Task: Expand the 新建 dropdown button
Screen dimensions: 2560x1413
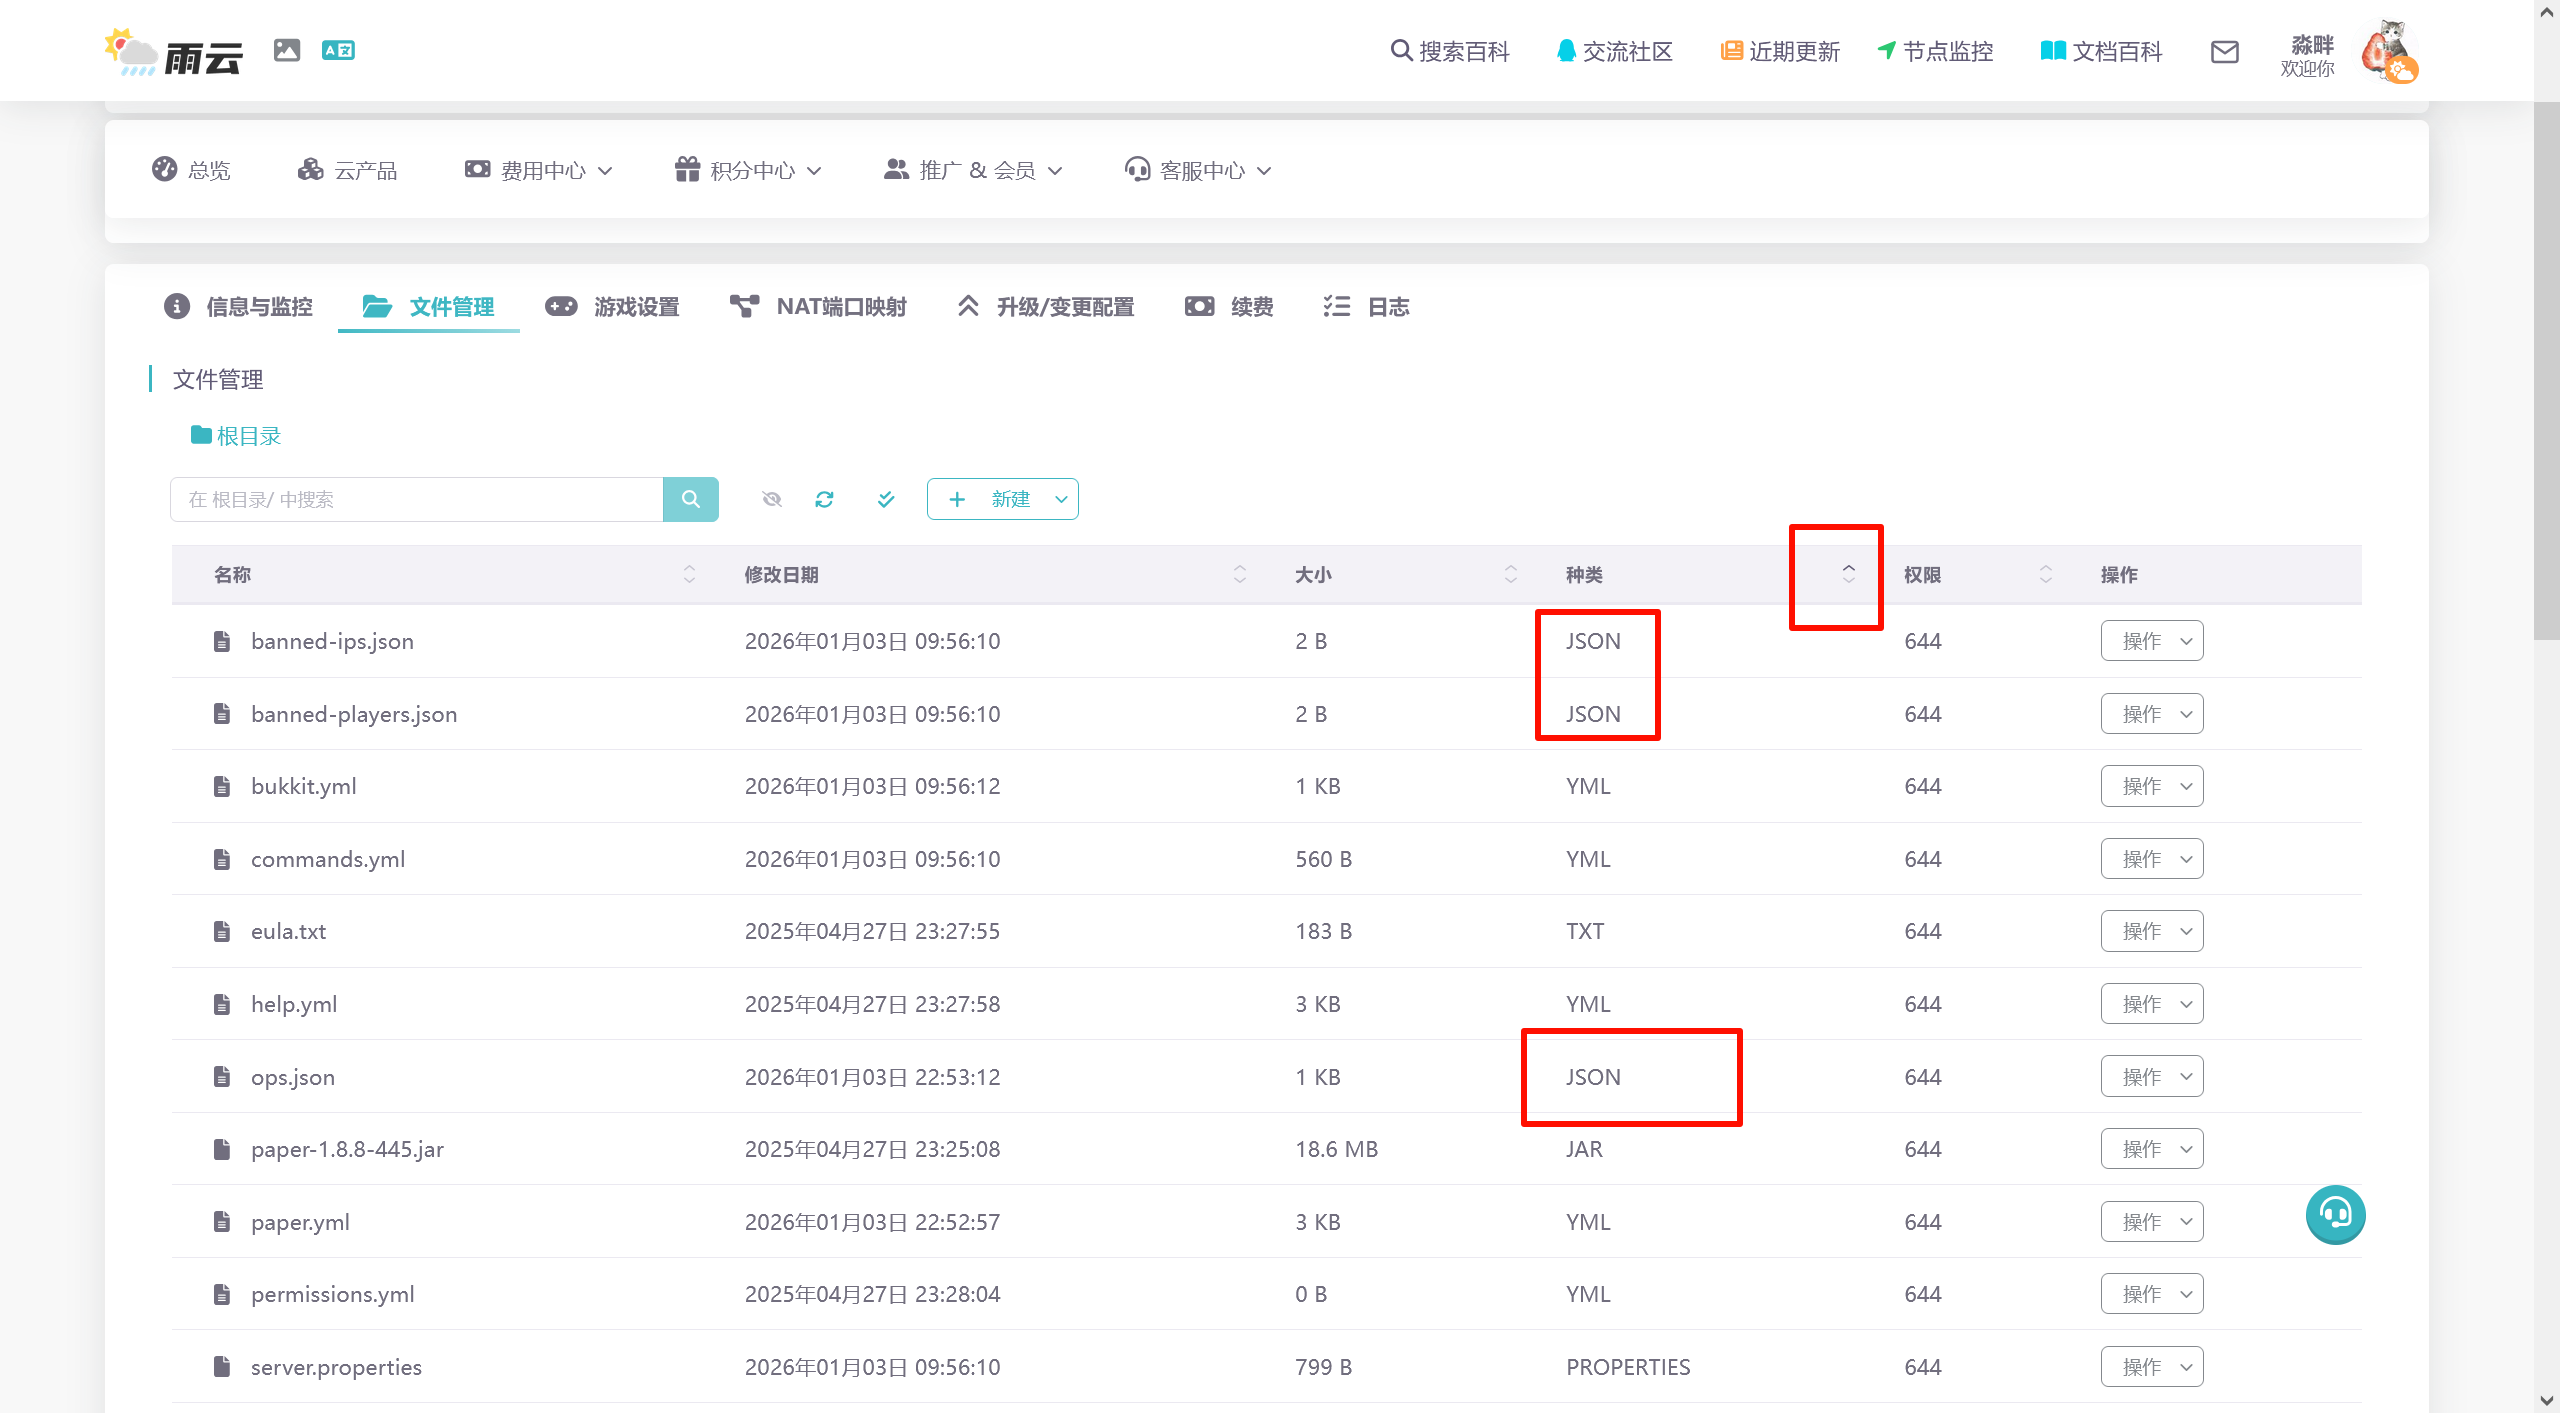Action: 1060,499
